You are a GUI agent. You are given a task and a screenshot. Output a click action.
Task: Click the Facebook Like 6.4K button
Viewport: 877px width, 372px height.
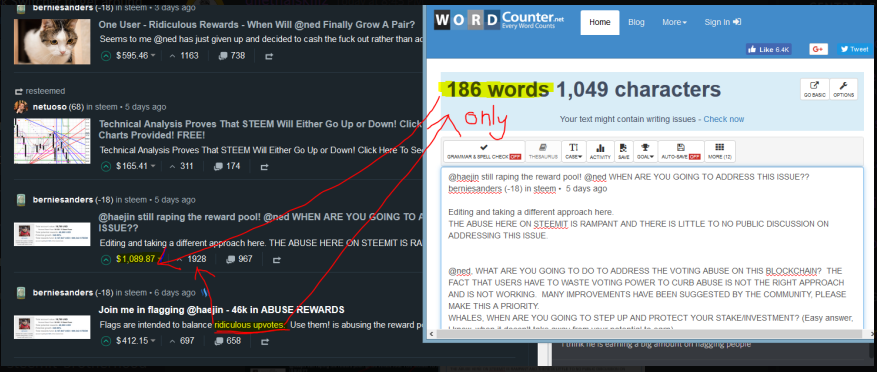[x=769, y=49]
